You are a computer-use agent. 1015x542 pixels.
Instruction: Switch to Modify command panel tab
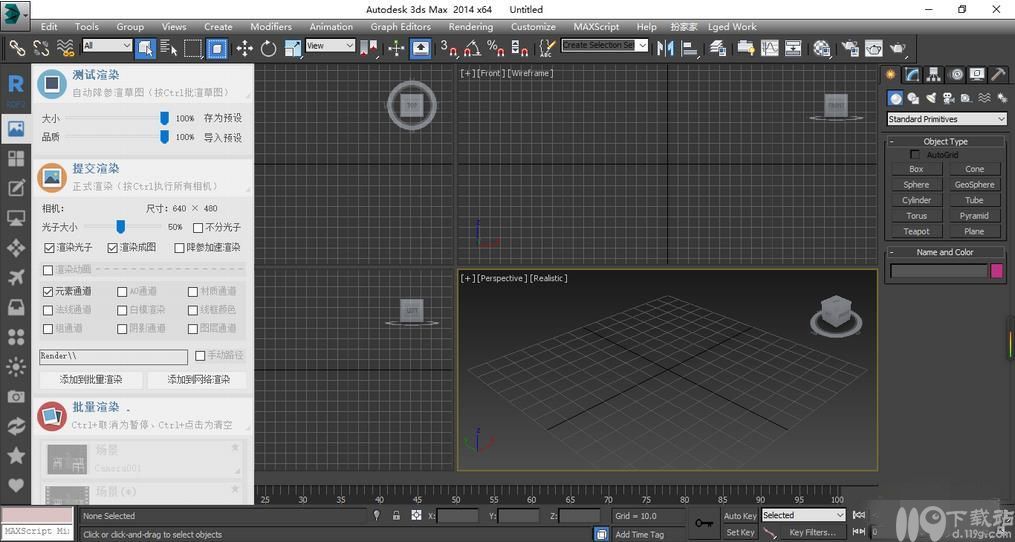tap(912, 74)
